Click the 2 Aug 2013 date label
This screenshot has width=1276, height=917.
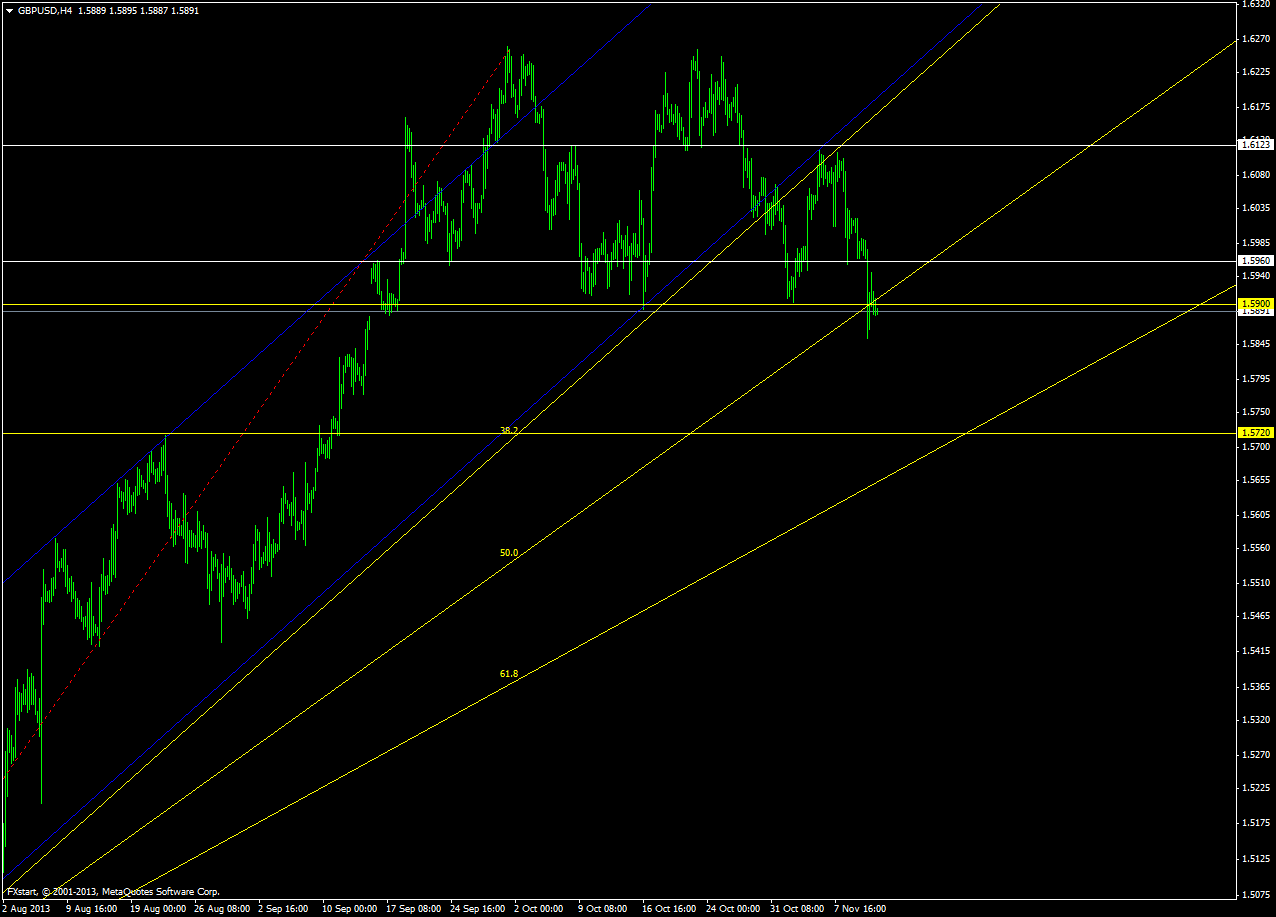27,909
